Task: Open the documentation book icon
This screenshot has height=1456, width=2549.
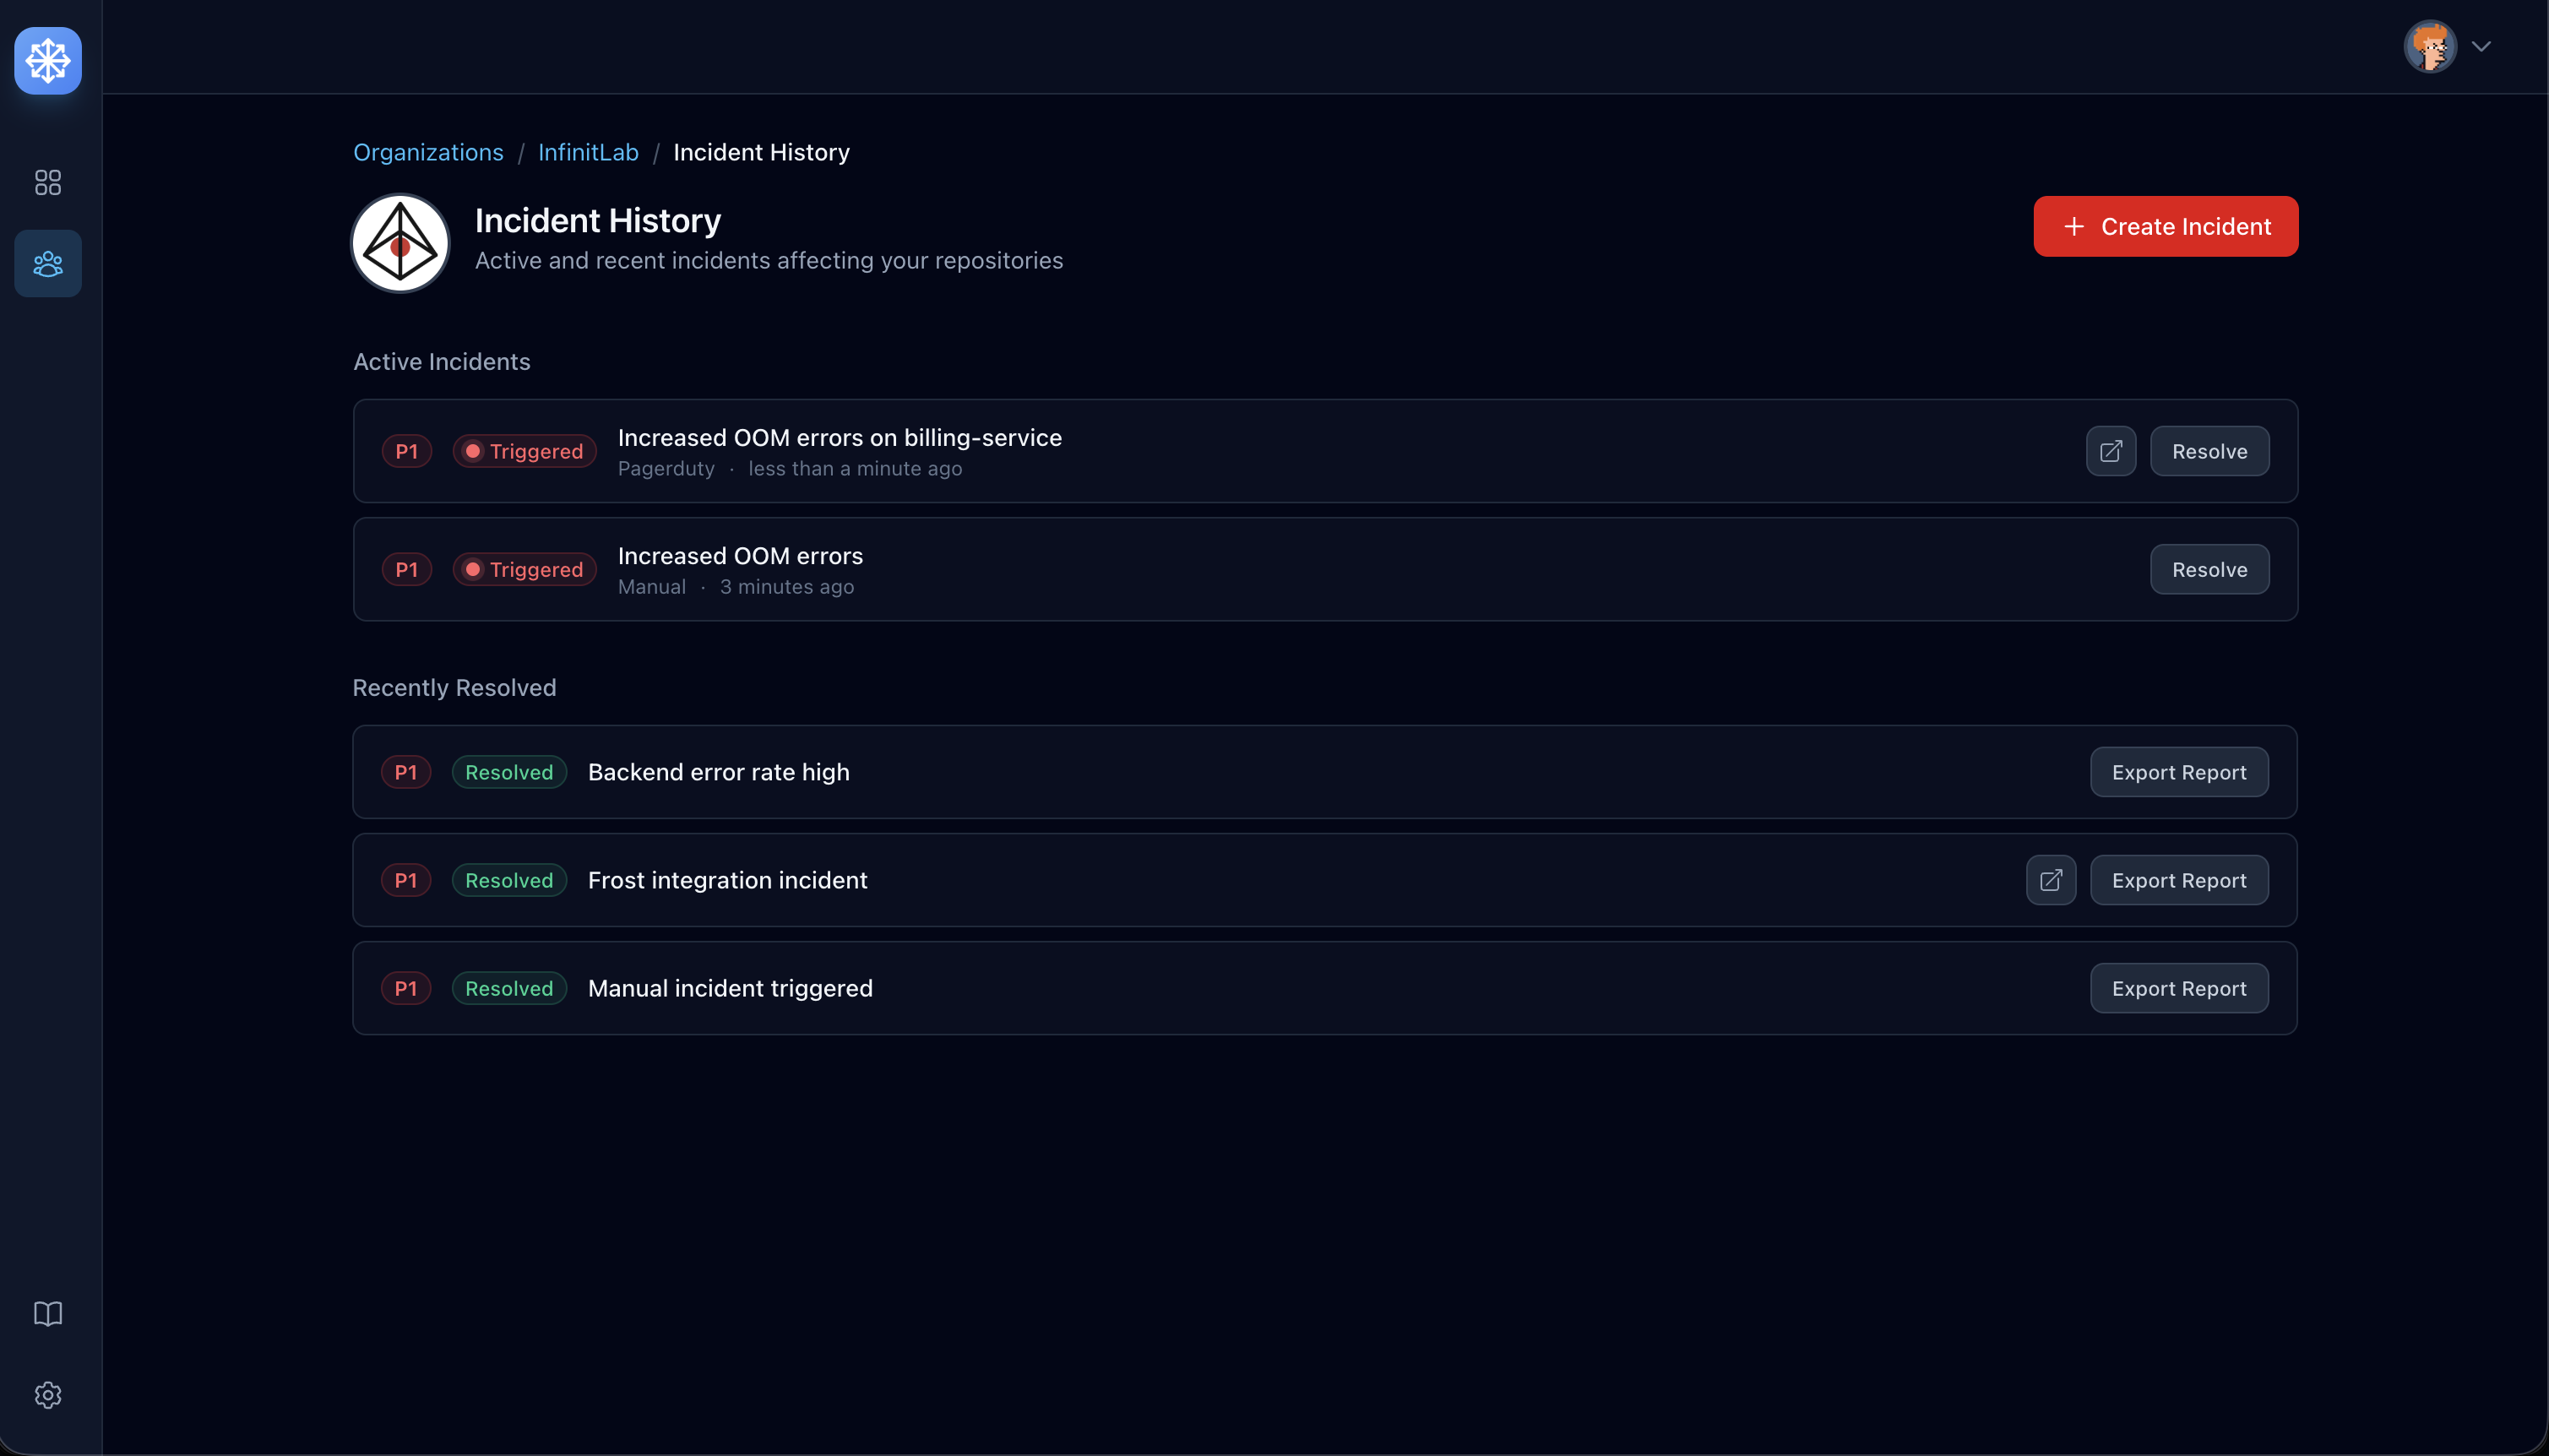Action: coord(48,1313)
